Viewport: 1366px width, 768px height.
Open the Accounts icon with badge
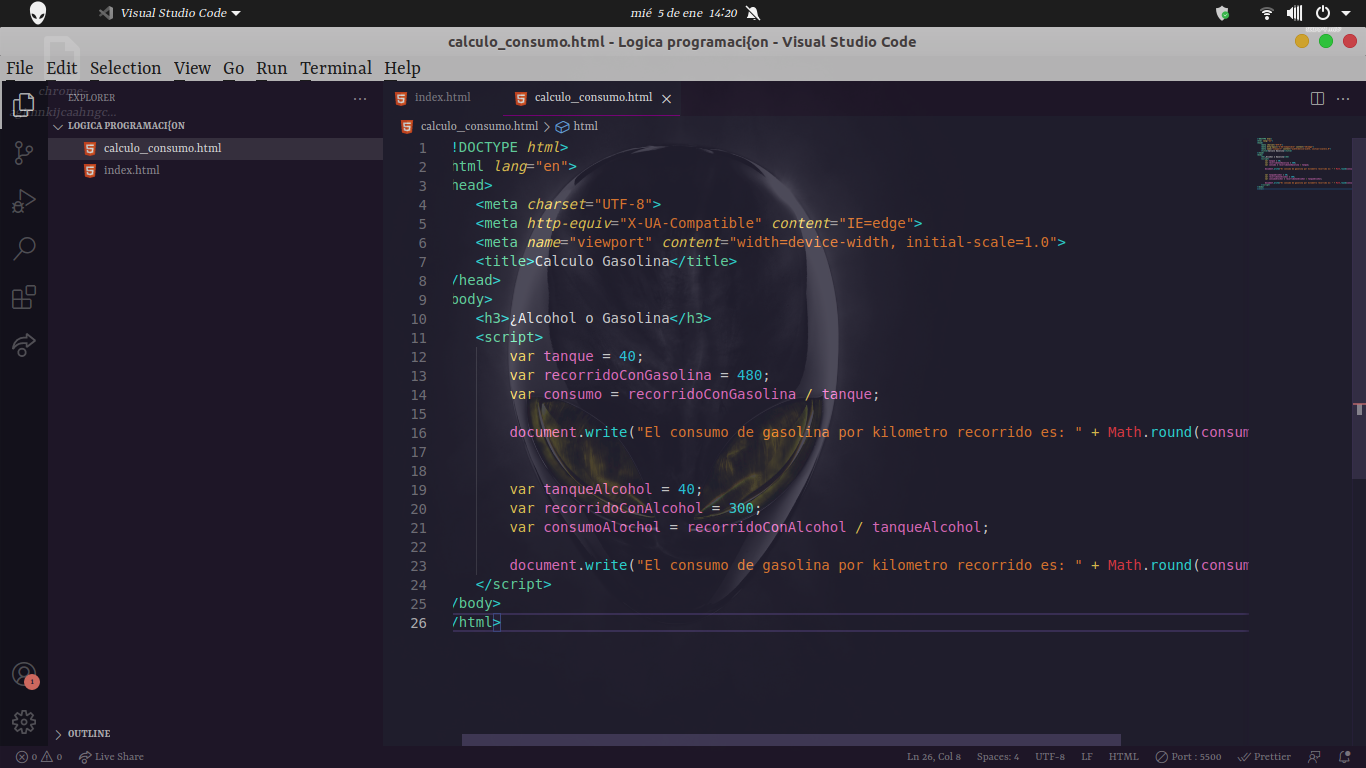(24, 674)
